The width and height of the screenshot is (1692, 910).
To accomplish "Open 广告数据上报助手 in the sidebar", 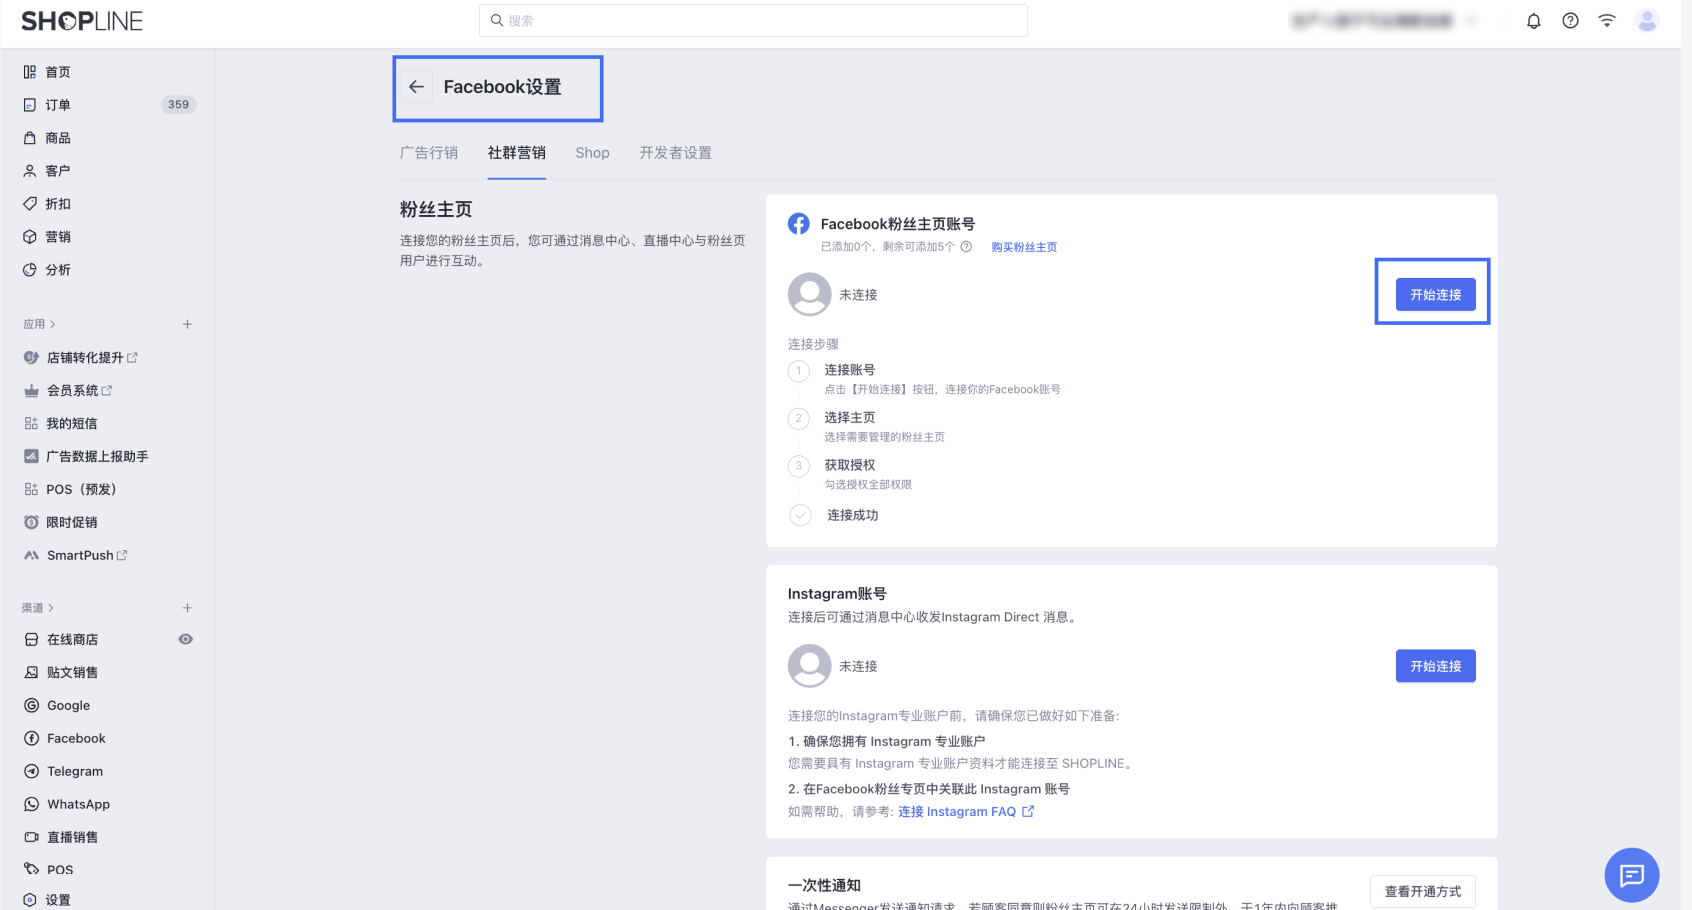I will pos(97,457).
